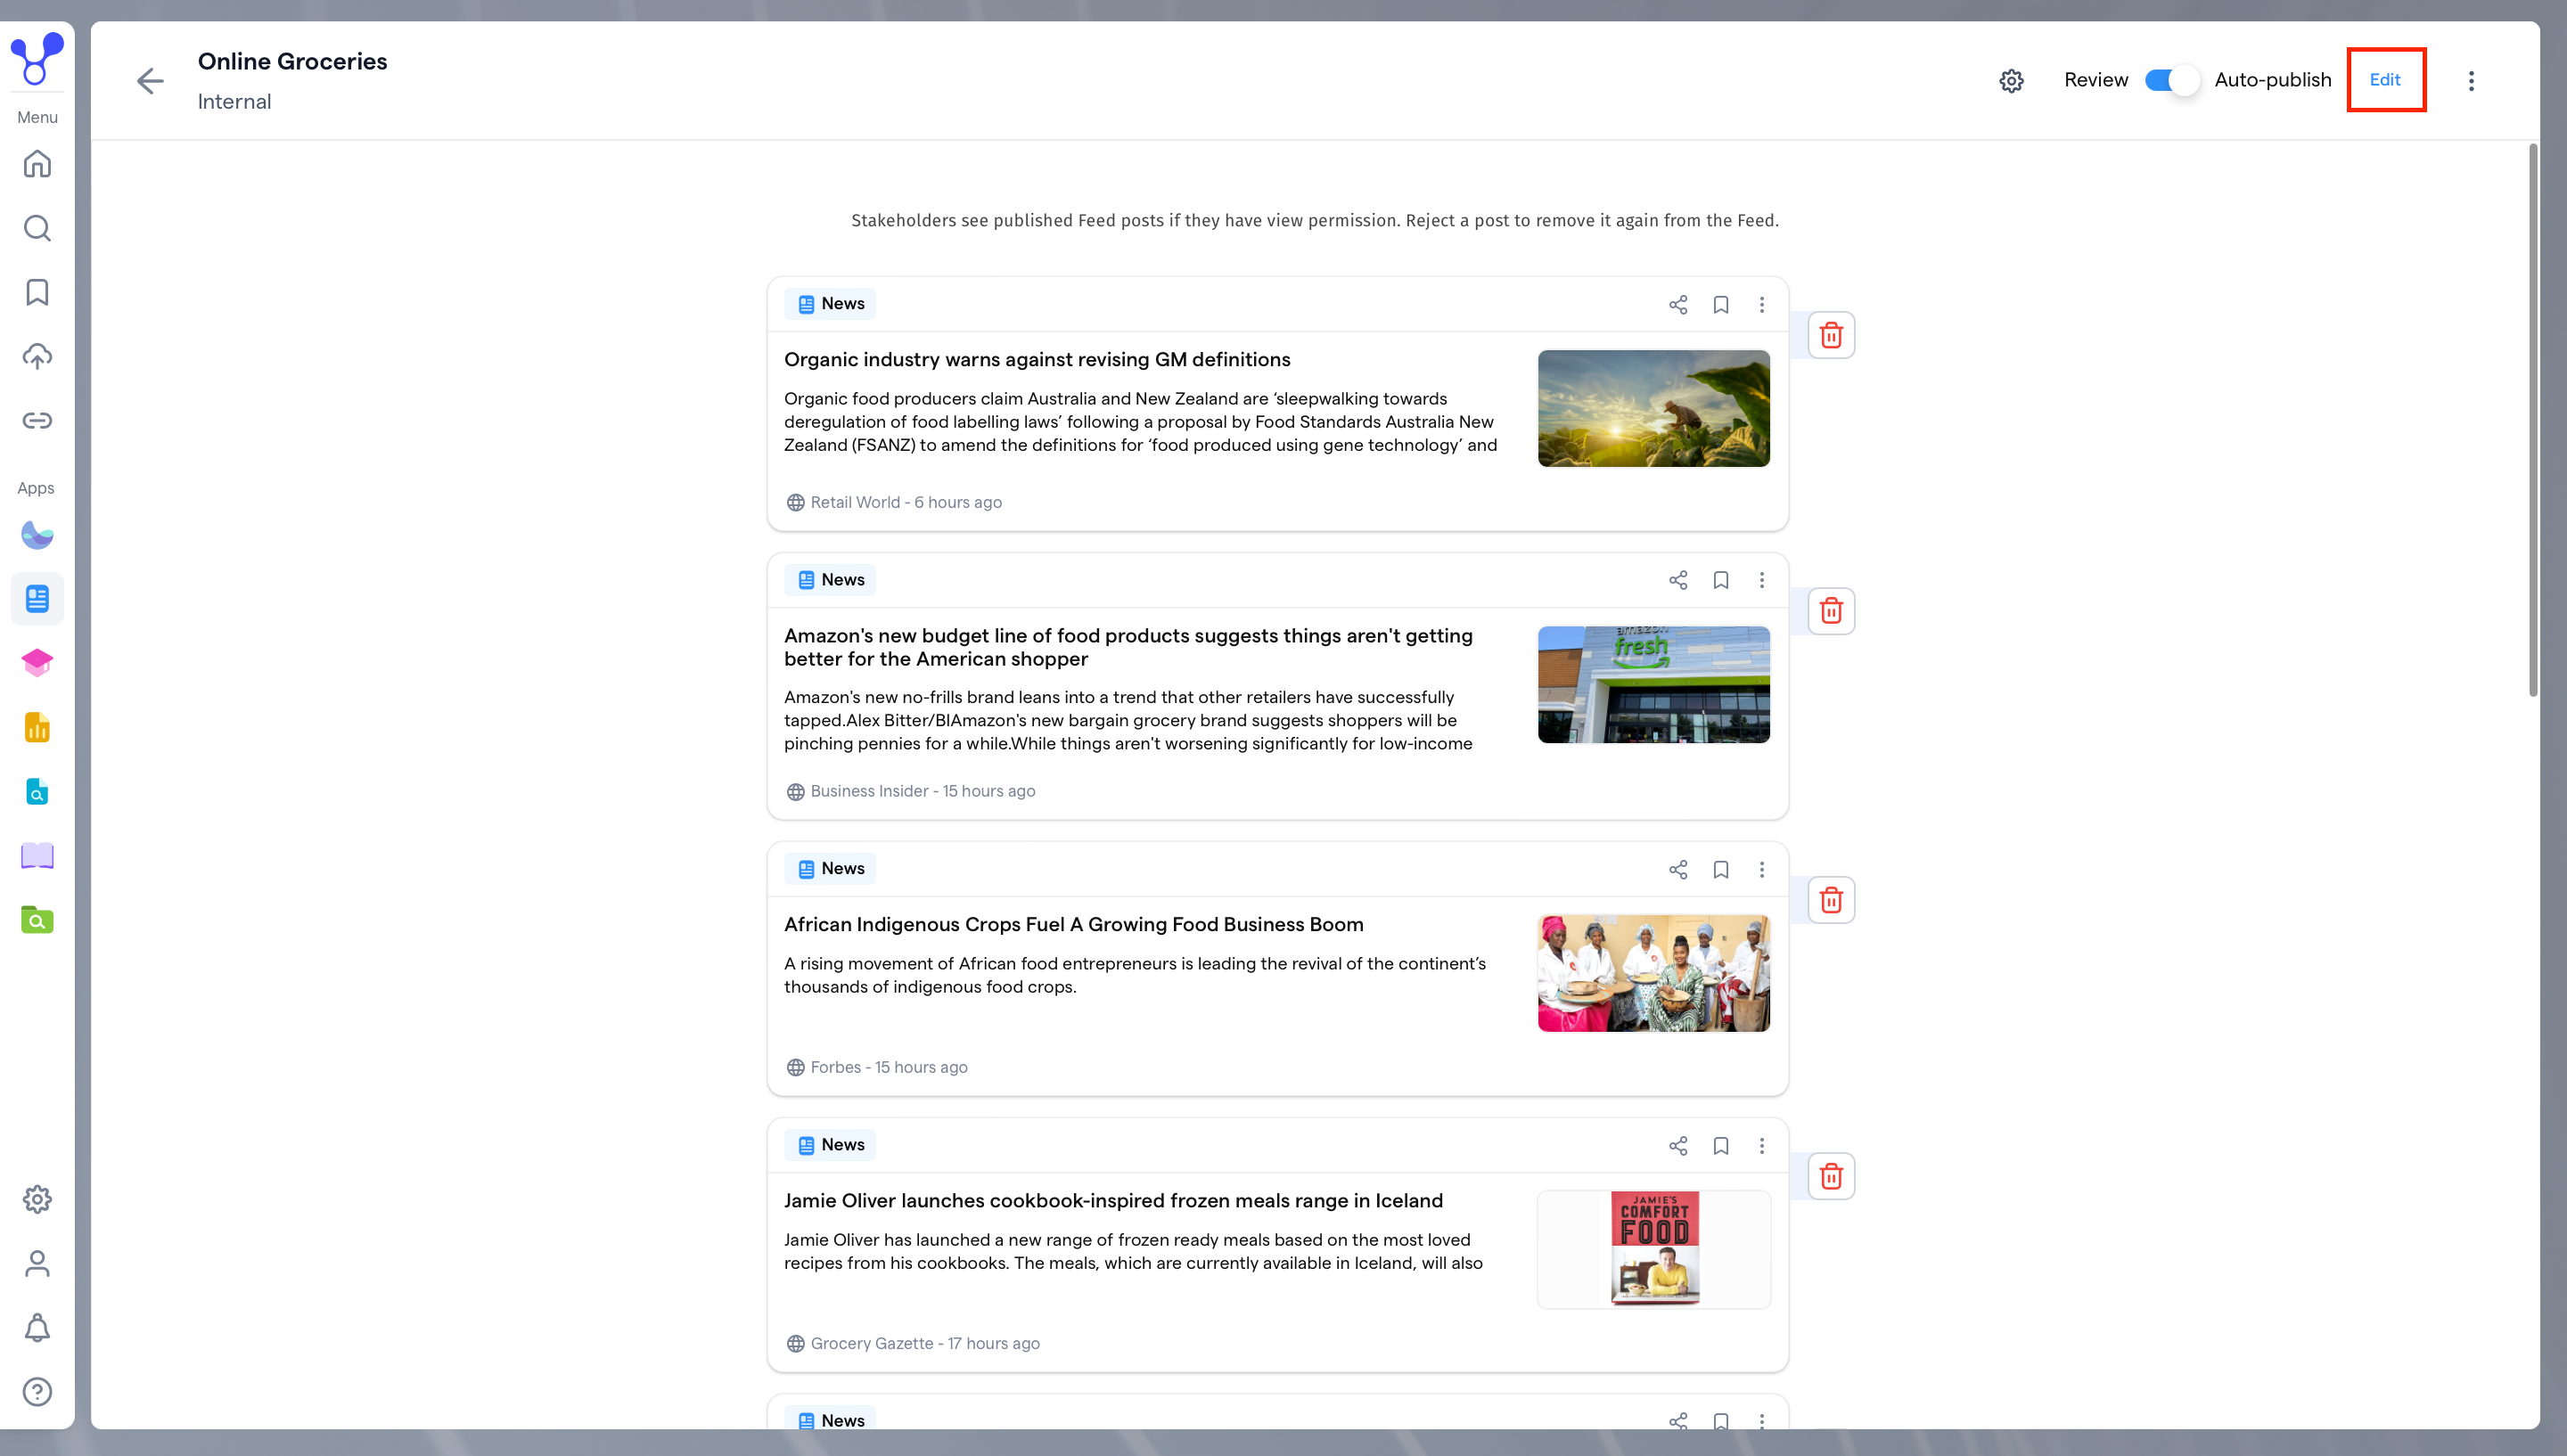Delete the Organic industry GM definitions post
This screenshot has width=2567, height=1456.
[1831, 335]
